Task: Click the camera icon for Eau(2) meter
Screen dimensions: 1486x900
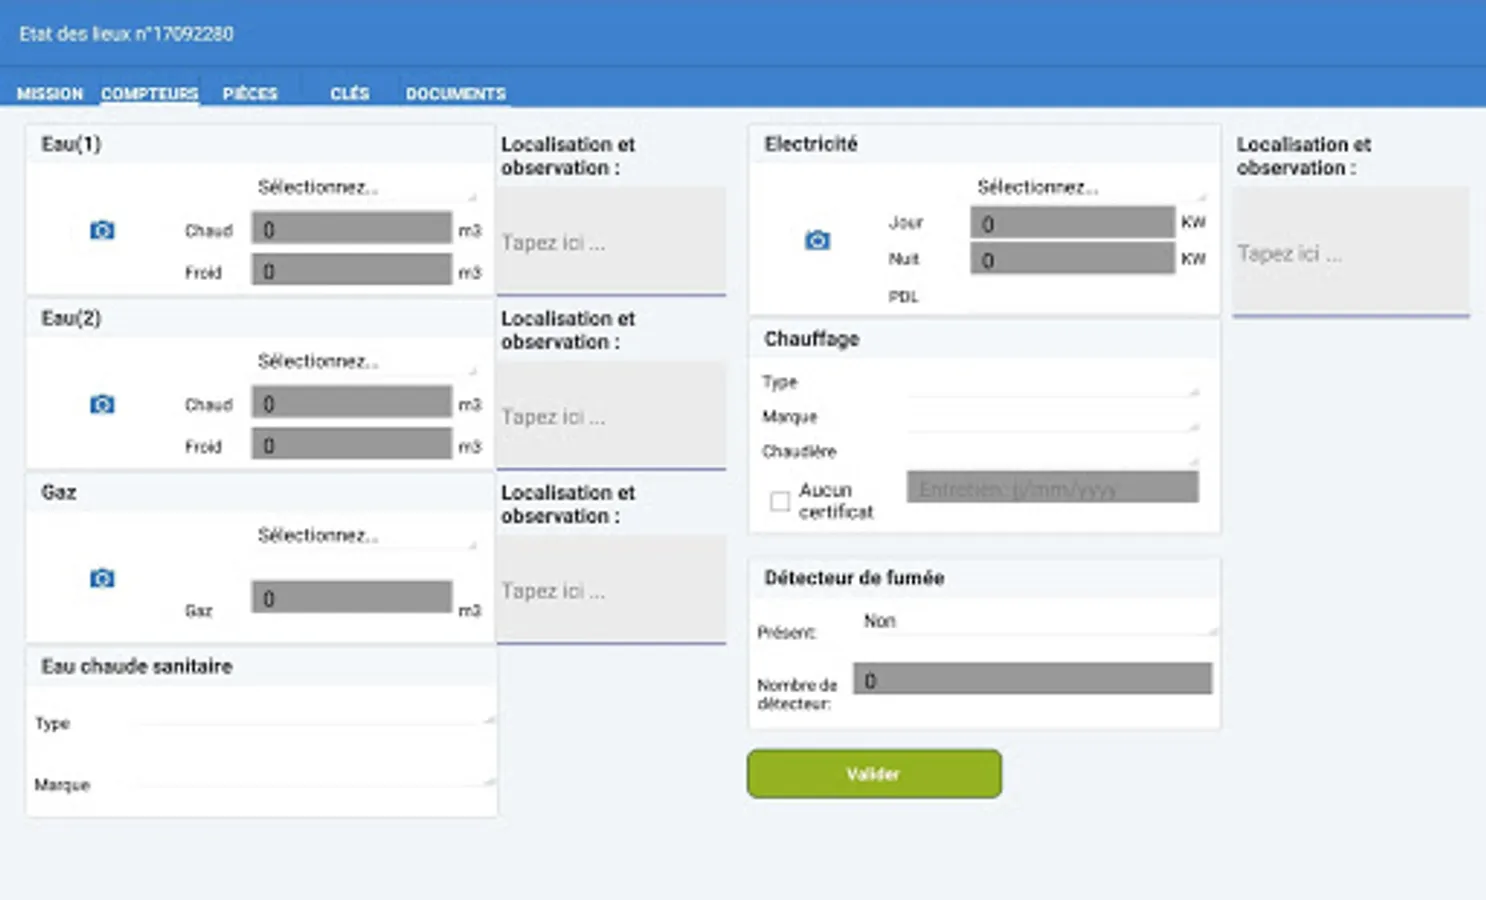Action: coord(103,404)
